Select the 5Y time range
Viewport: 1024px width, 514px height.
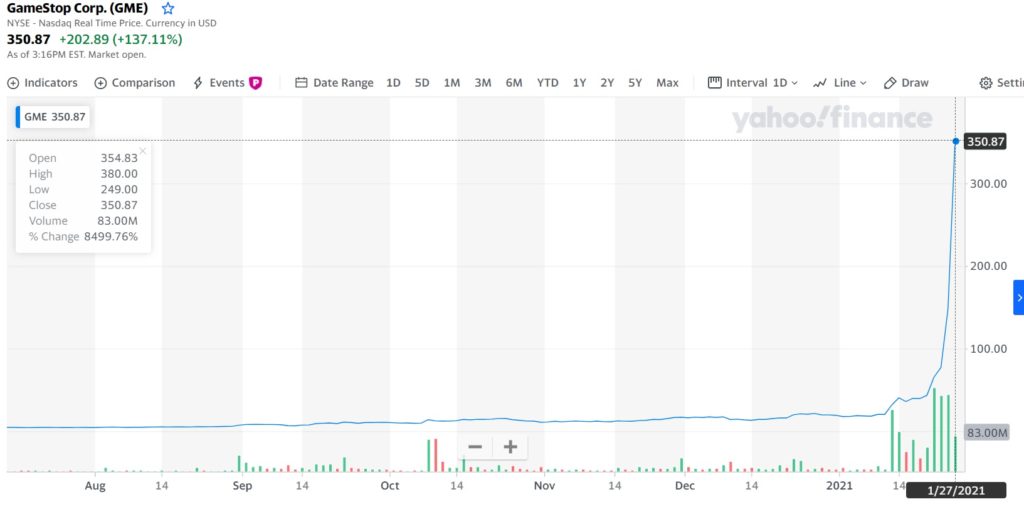pos(635,83)
